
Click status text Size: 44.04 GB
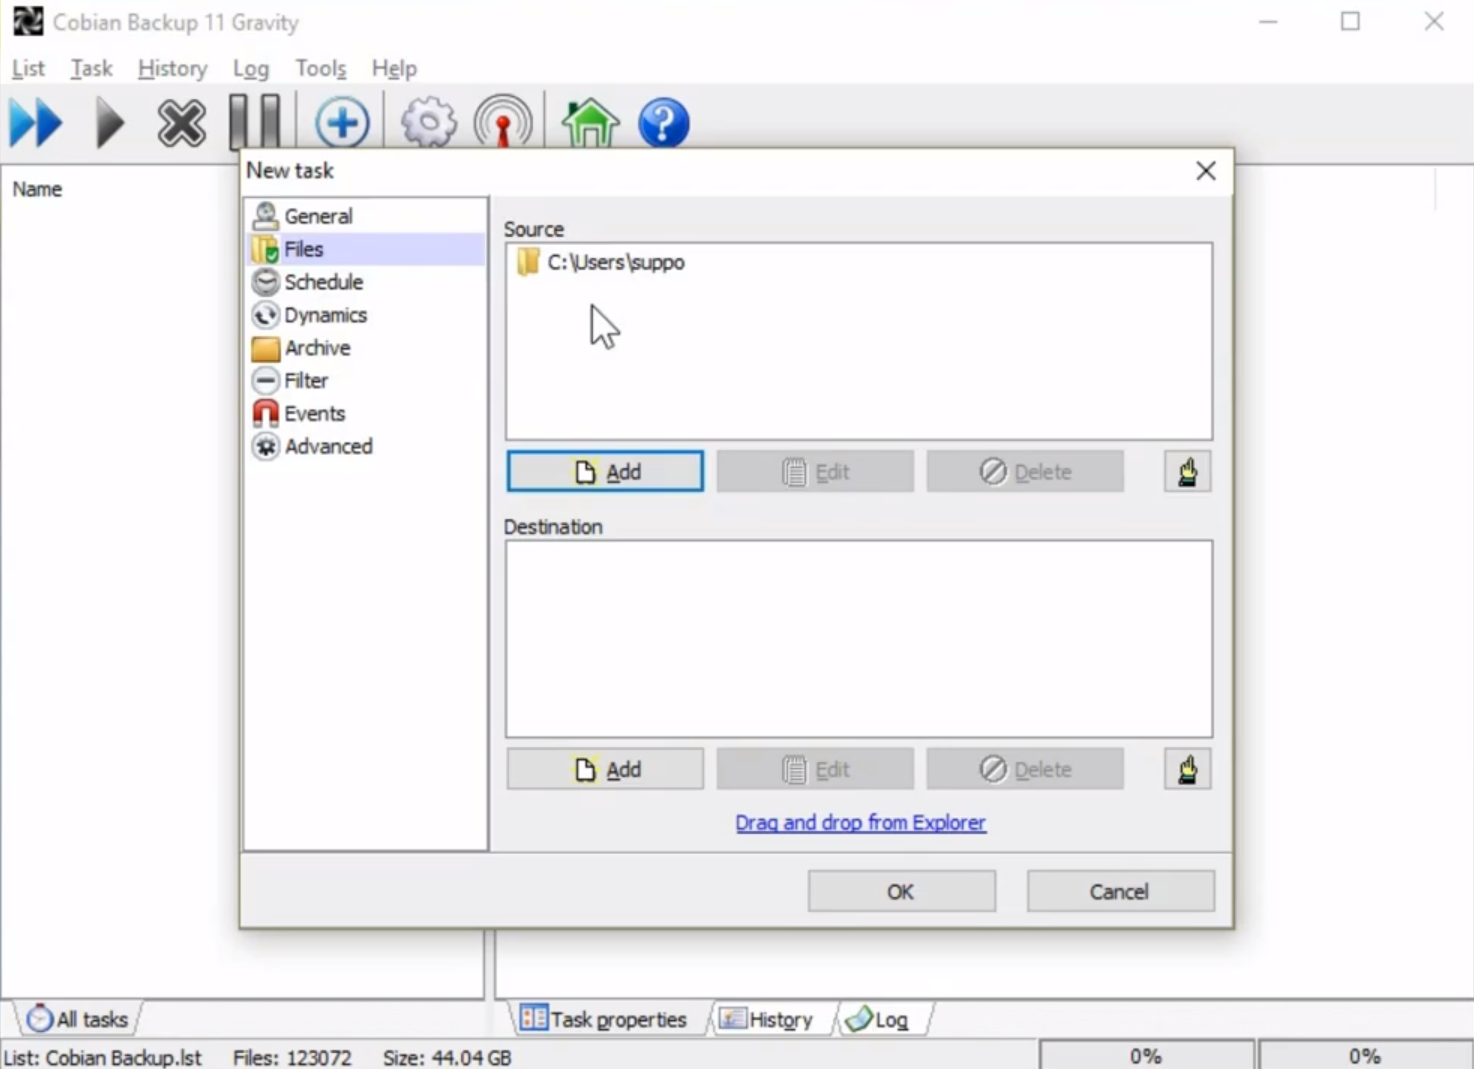click(447, 1057)
